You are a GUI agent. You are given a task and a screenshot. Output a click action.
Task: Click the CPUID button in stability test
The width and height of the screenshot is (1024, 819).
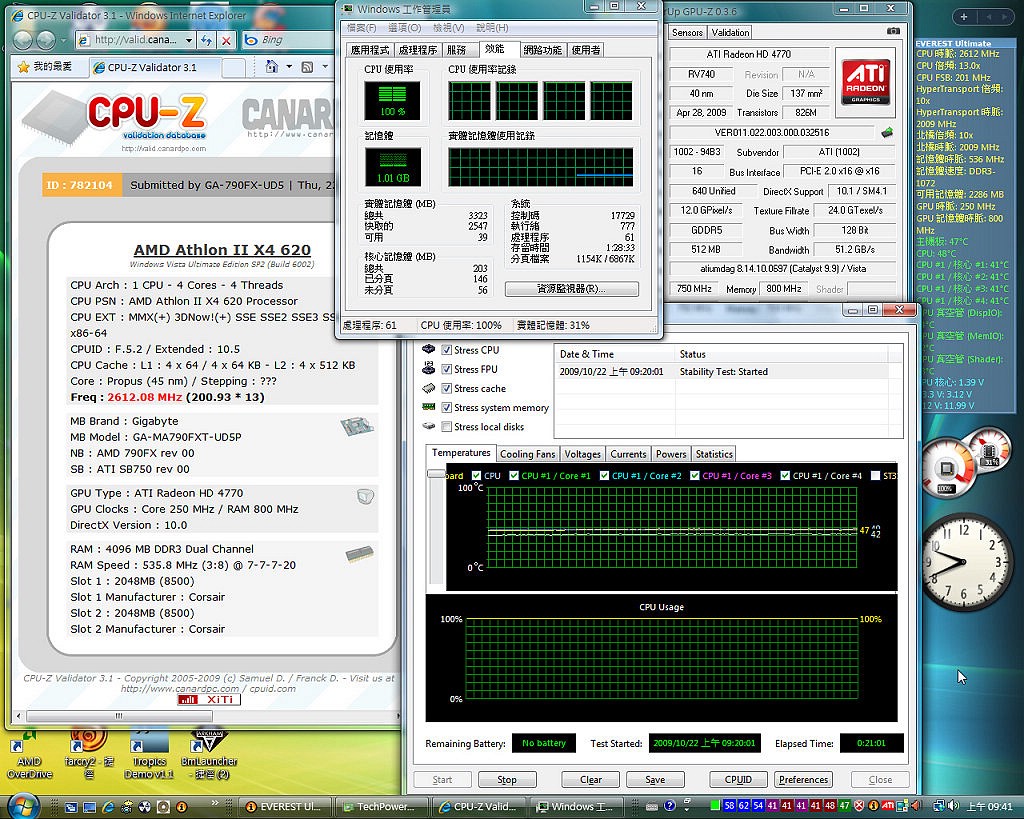pos(738,779)
